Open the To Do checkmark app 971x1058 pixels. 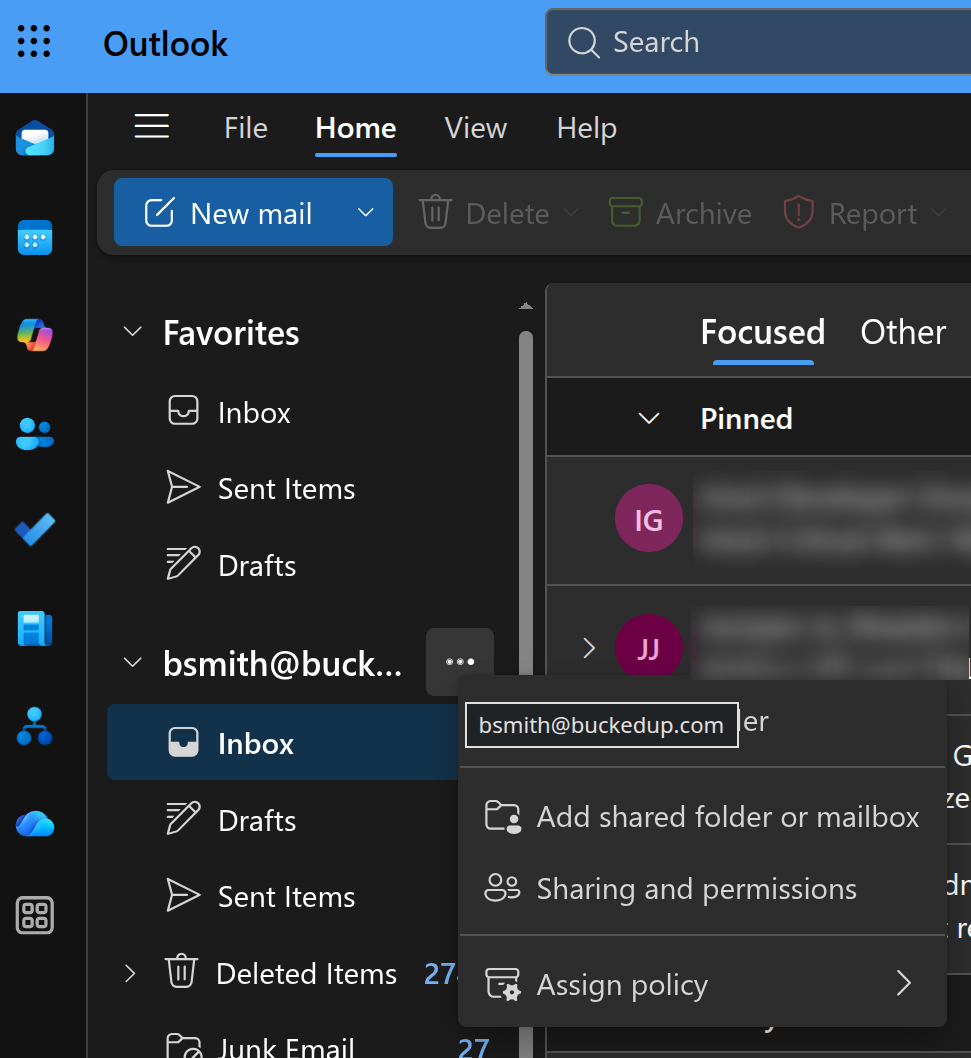[x=35, y=530]
